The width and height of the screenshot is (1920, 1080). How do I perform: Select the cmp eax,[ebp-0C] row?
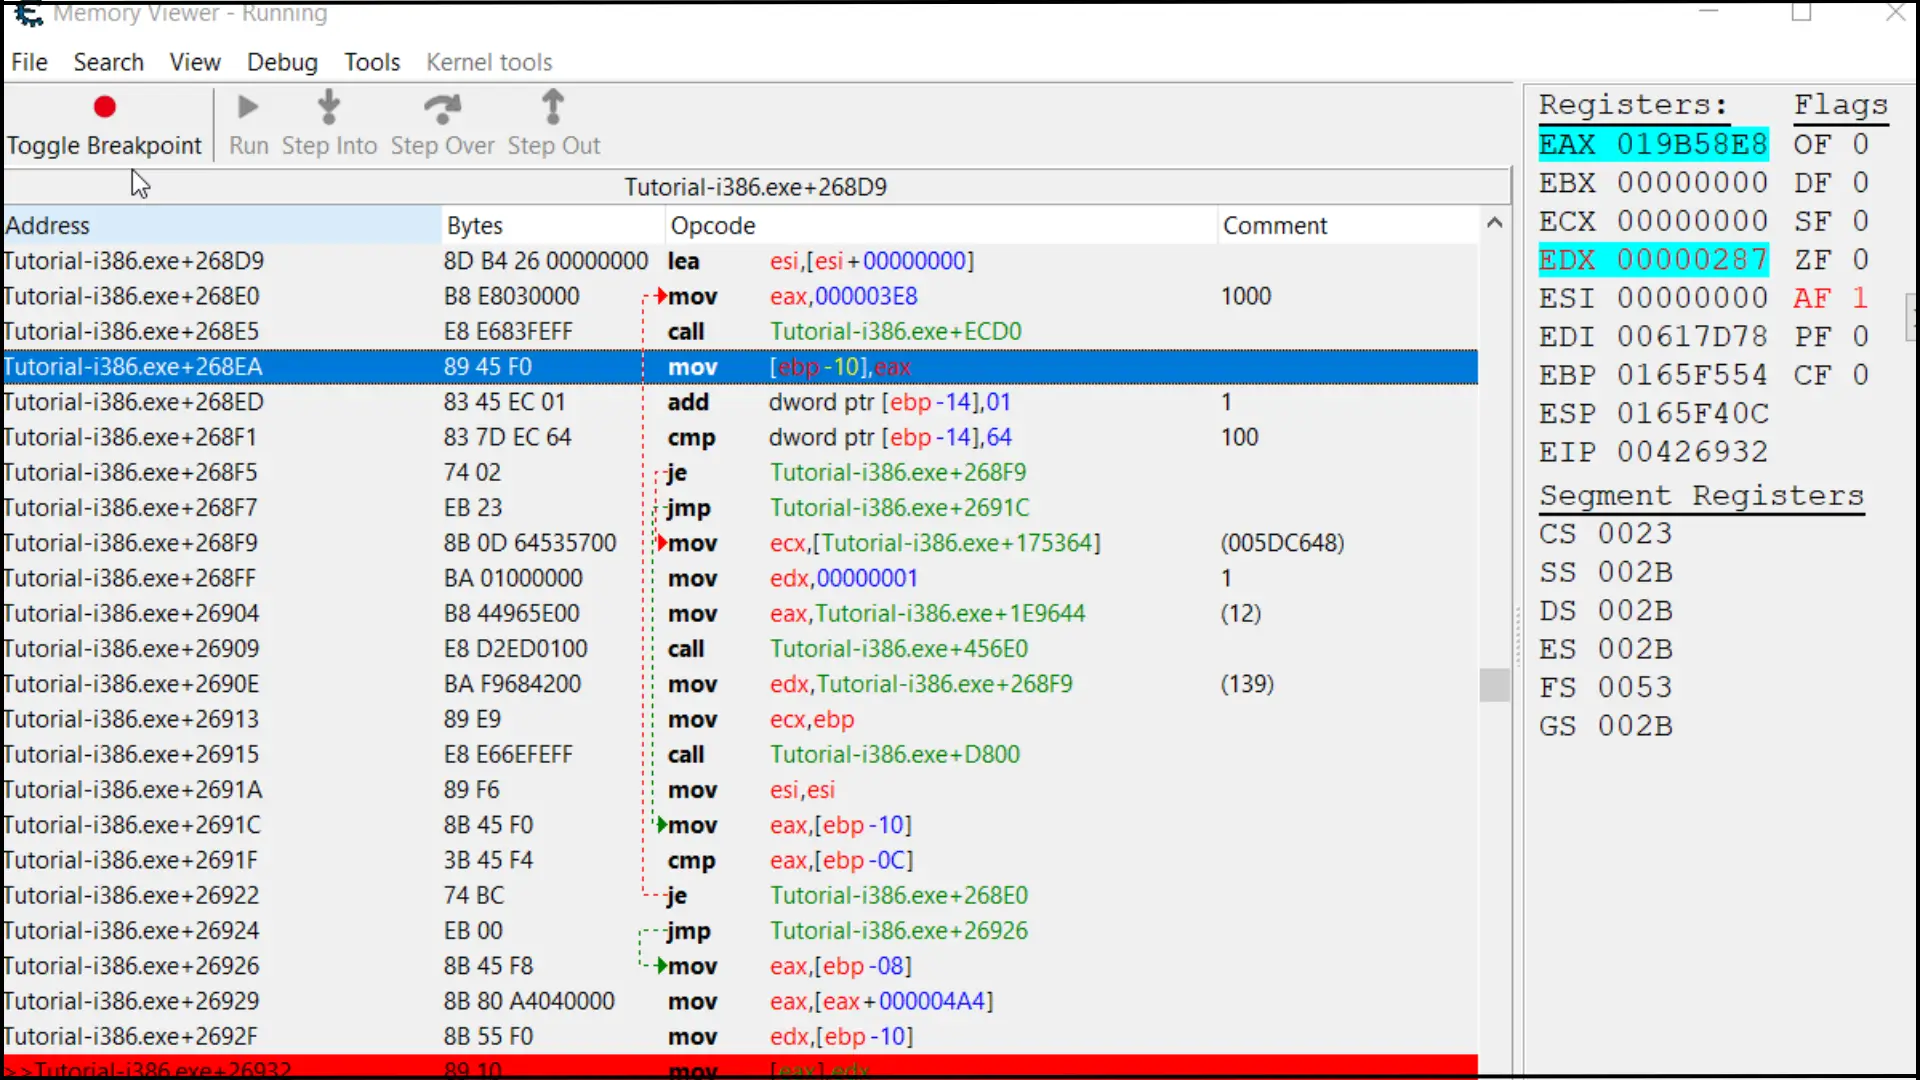tap(740, 860)
